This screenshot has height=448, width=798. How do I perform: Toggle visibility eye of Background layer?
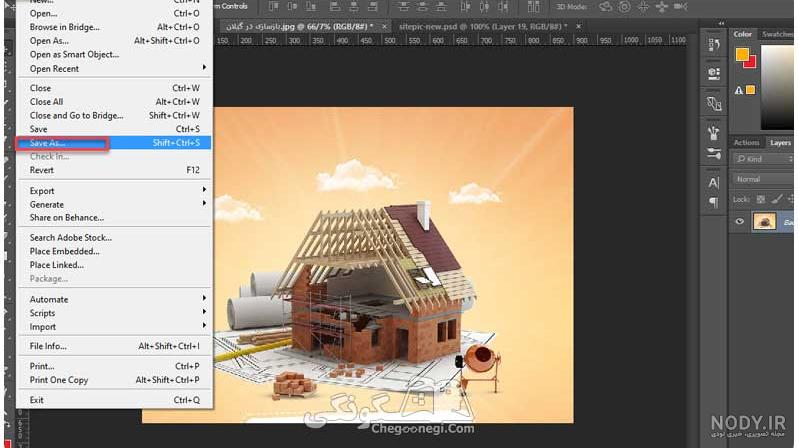tap(739, 221)
